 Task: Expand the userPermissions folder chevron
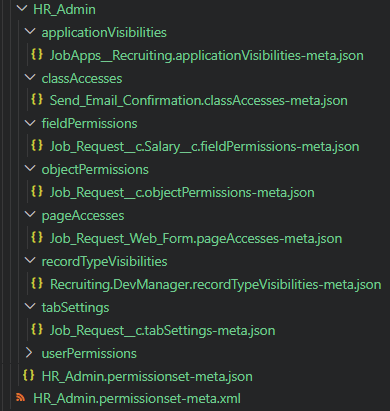click(29, 353)
